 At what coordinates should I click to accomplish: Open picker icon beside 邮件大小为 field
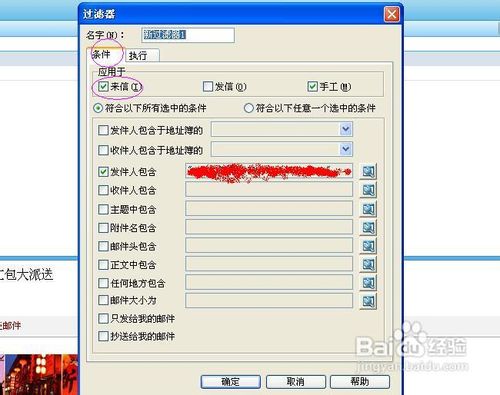[368, 301]
